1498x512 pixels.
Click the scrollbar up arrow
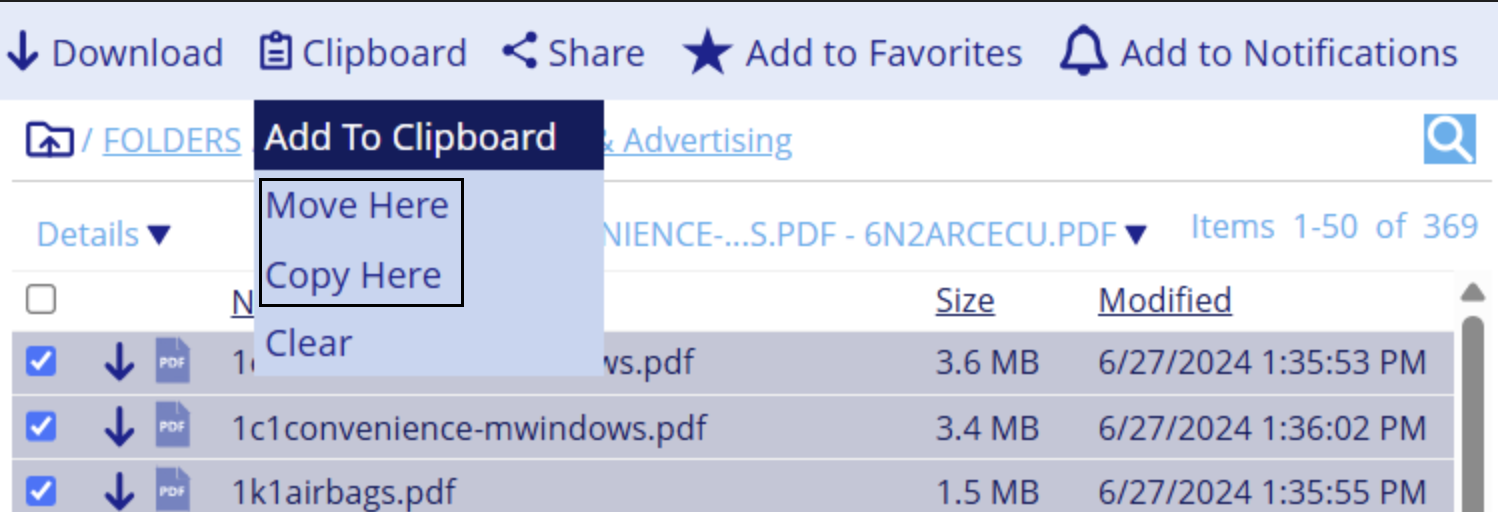[x=1472, y=293]
